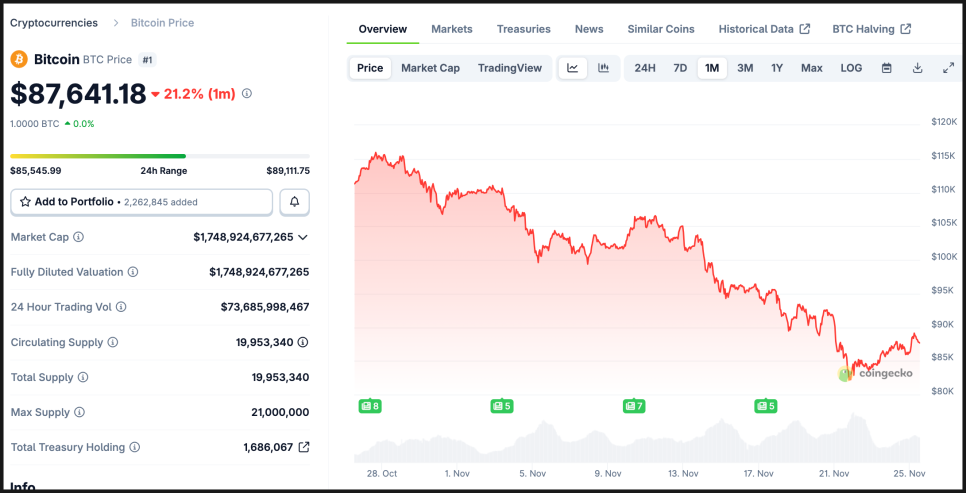Click the price alert bell icon
This screenshot has height=493, width=966.
(294, 202)
